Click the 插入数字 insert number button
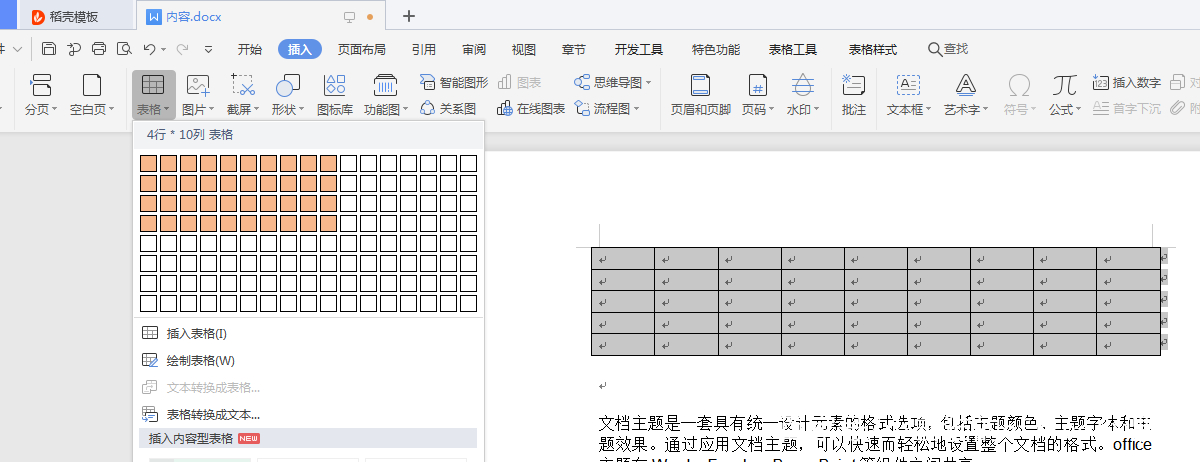The height and width of the screenshot is (462, 1200). click(x=1127, y=82)
